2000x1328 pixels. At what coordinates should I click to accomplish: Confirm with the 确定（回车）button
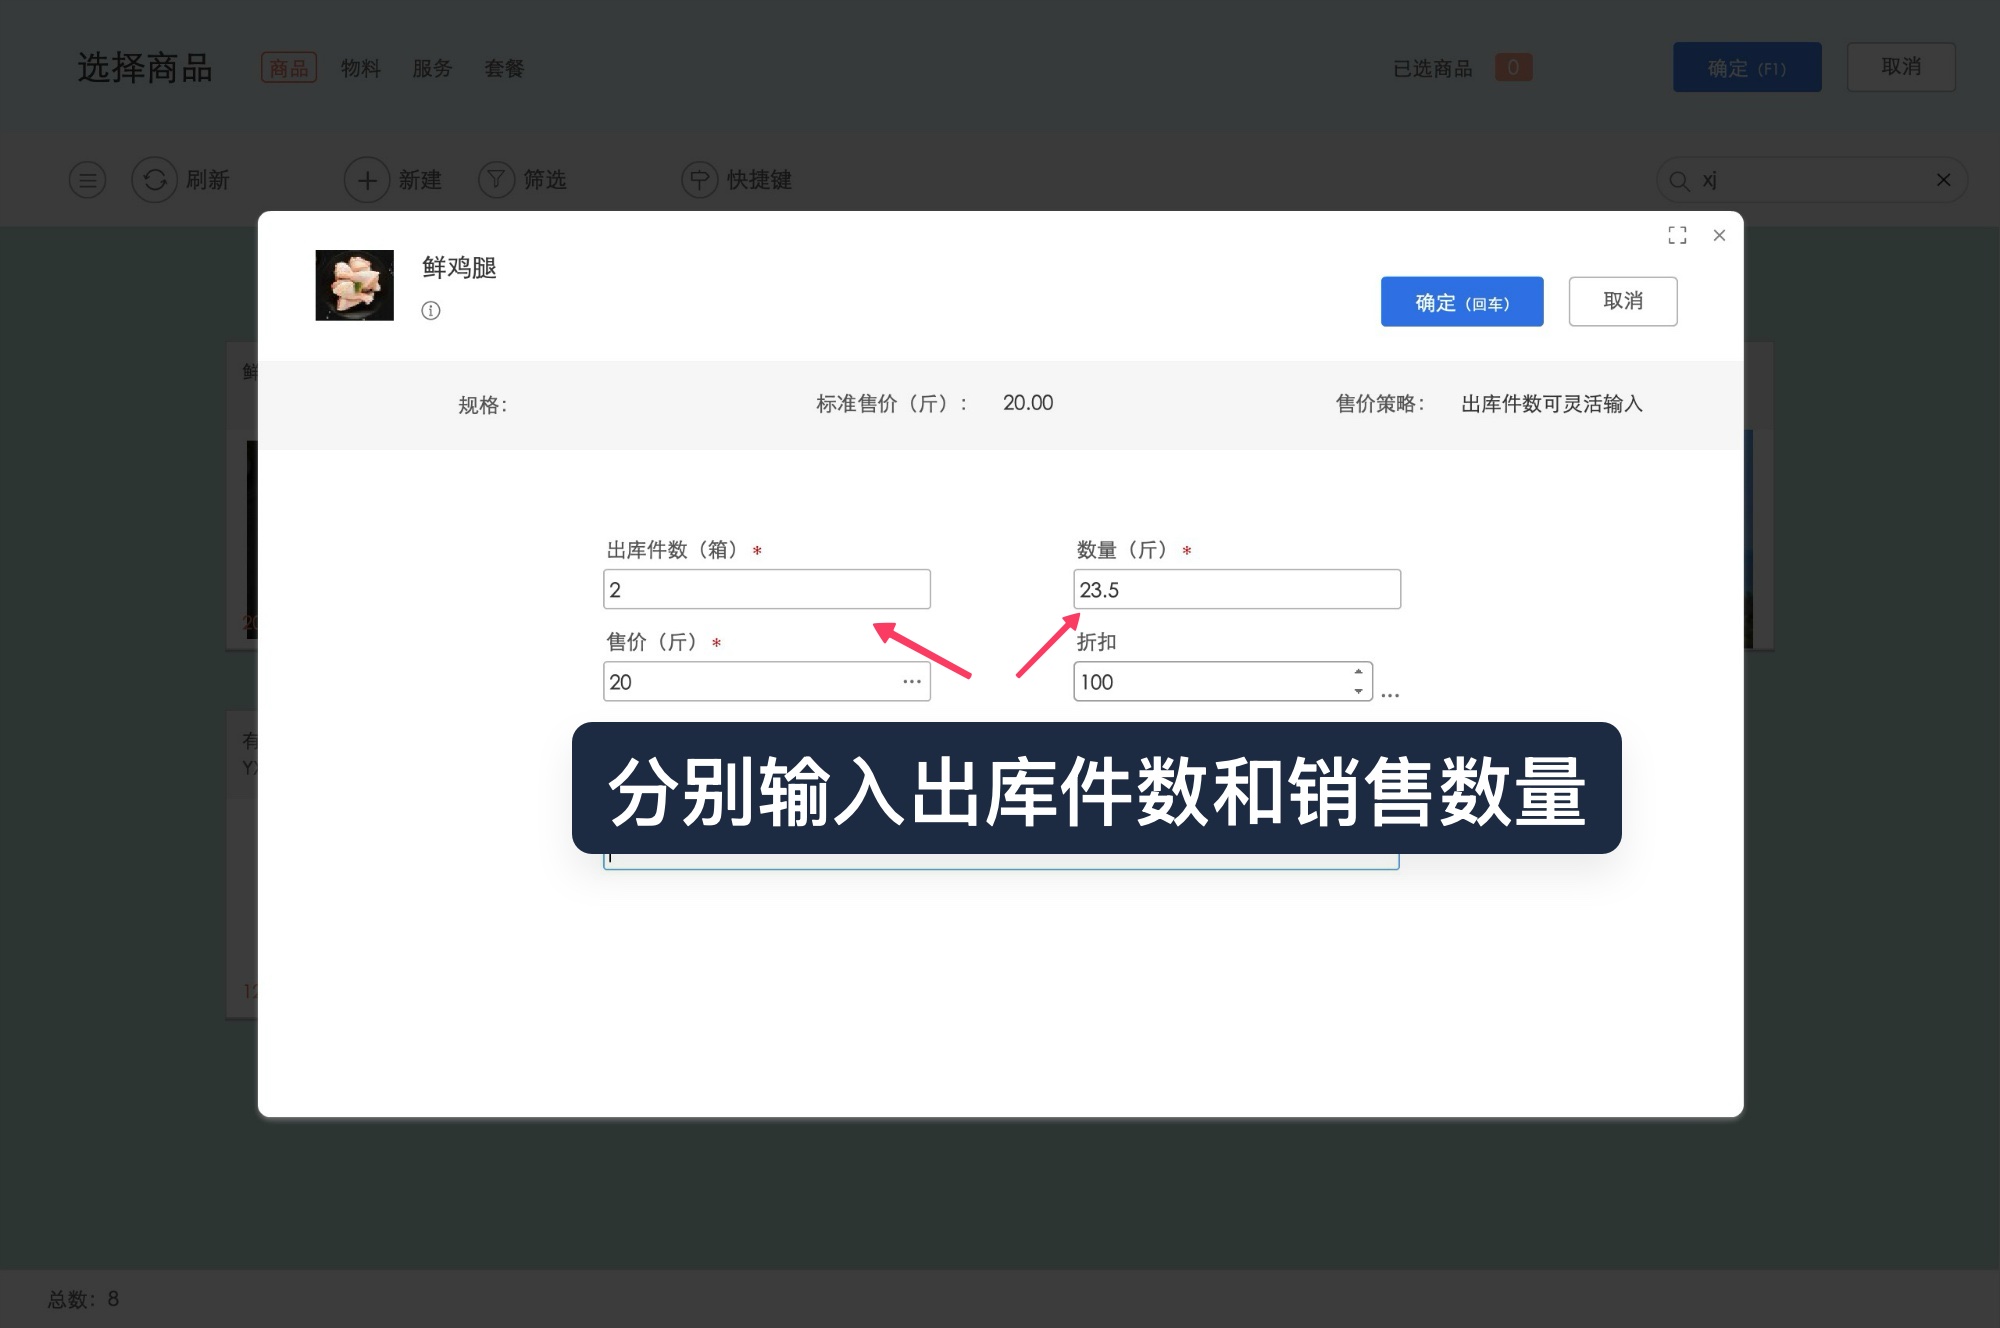(1462, 301)
